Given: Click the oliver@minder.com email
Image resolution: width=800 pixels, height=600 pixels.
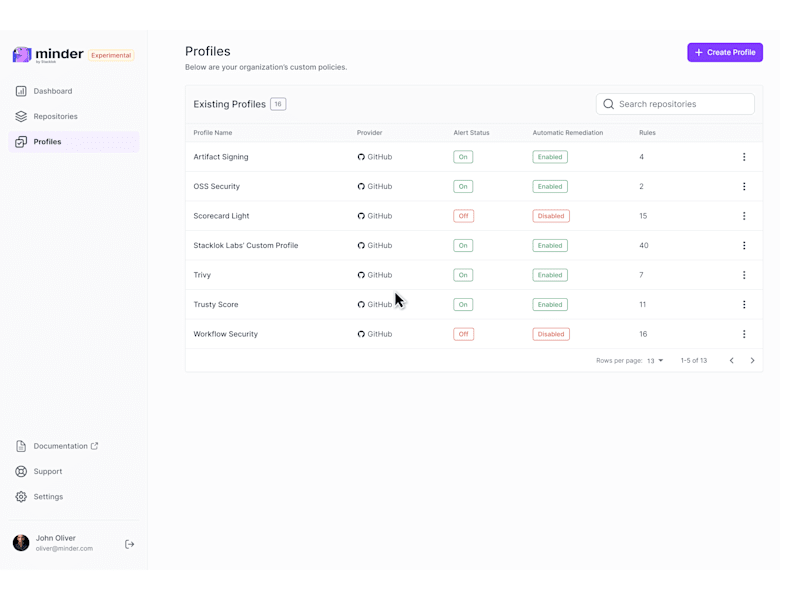Looking at the screenshot, I should [64, 549].
